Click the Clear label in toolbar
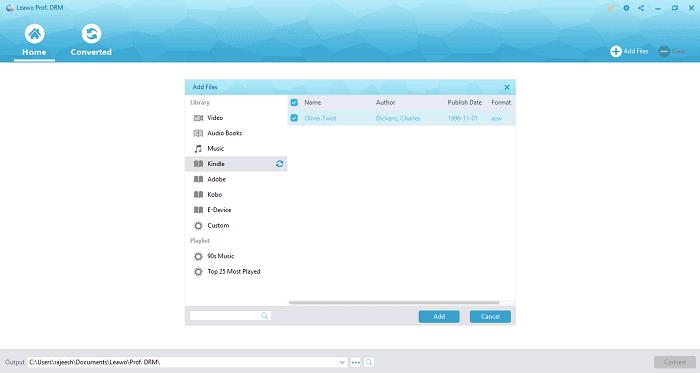700x373 pixels. pyautogui.click(x=679, y=51)
